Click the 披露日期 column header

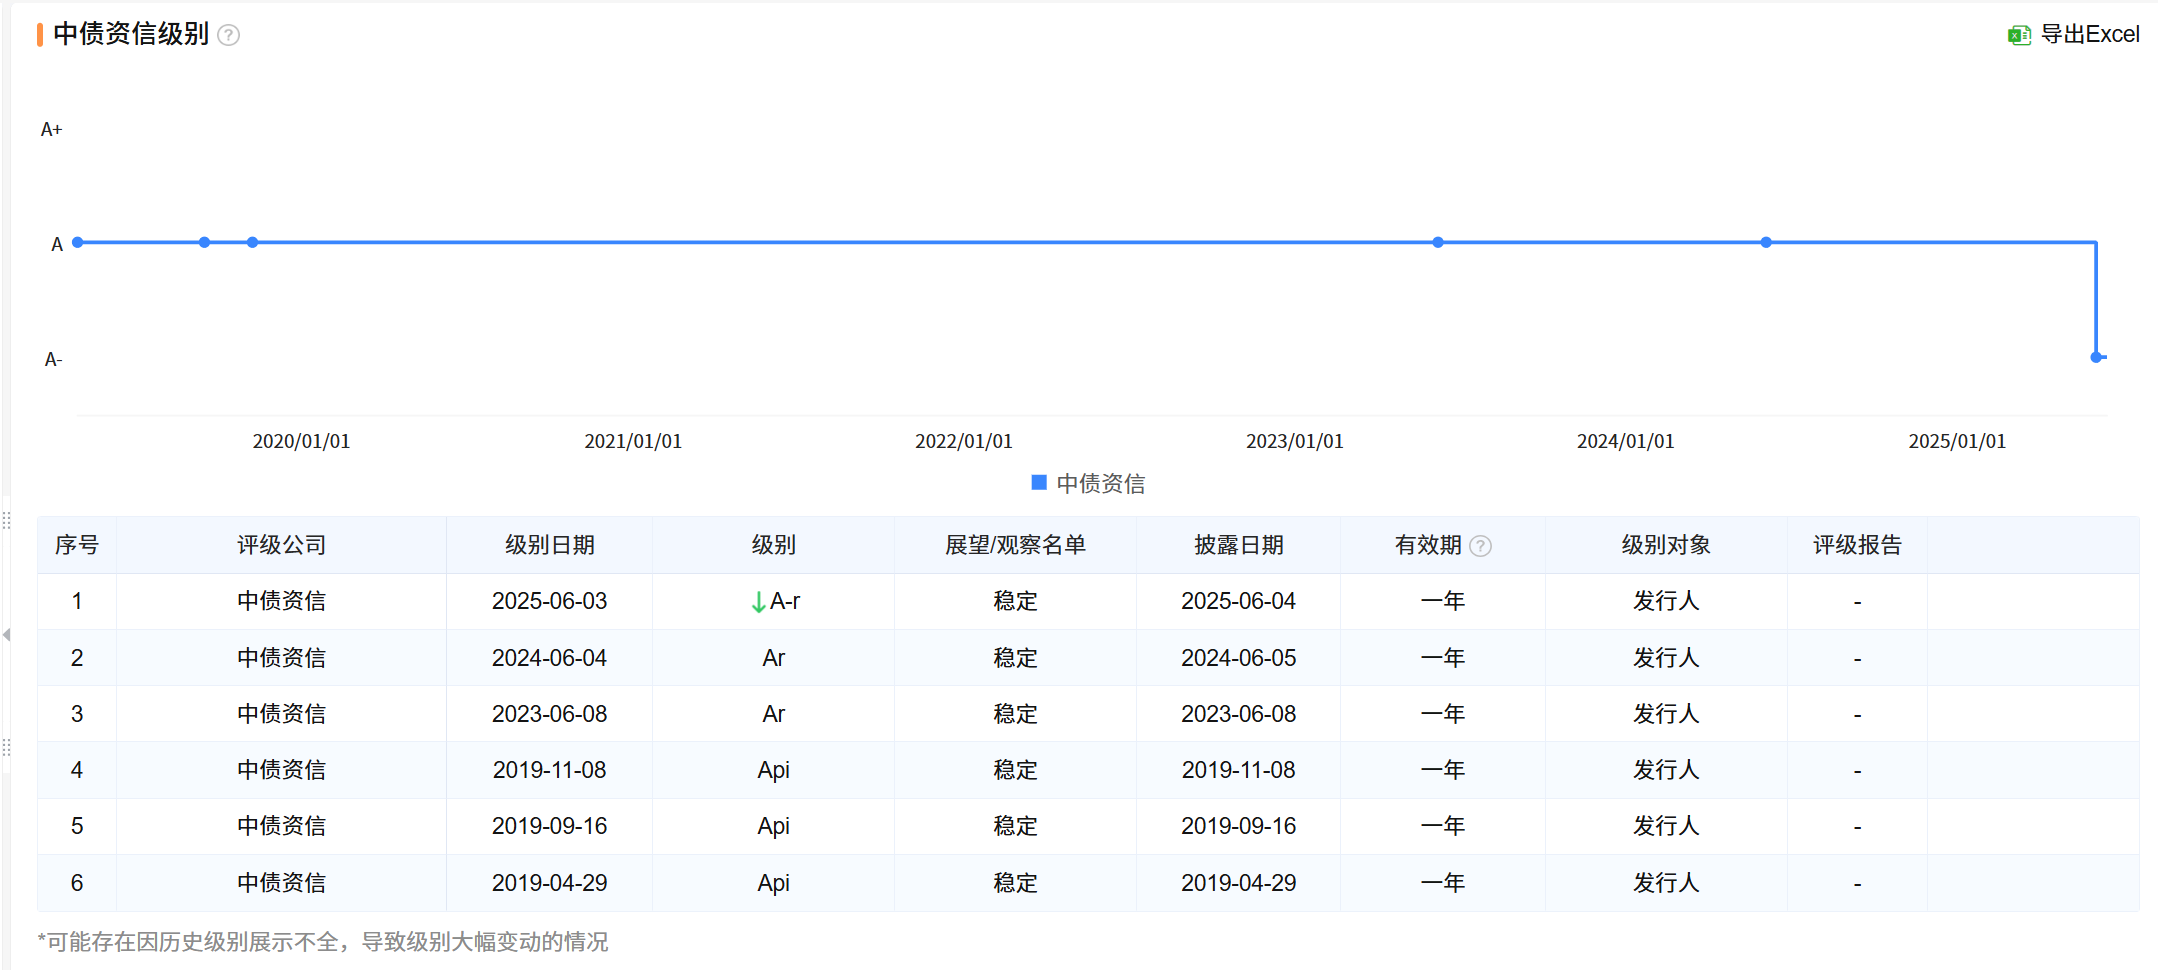(x=1238, y=545)
